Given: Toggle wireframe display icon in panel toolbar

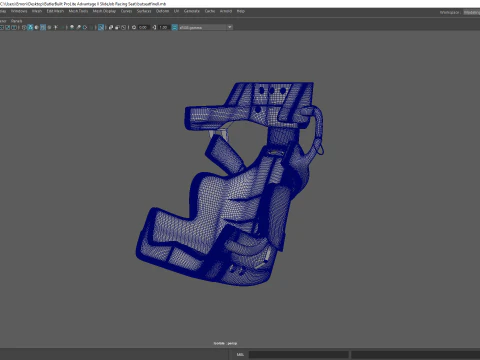Looking at the screenshot, I should coord(24,27).
